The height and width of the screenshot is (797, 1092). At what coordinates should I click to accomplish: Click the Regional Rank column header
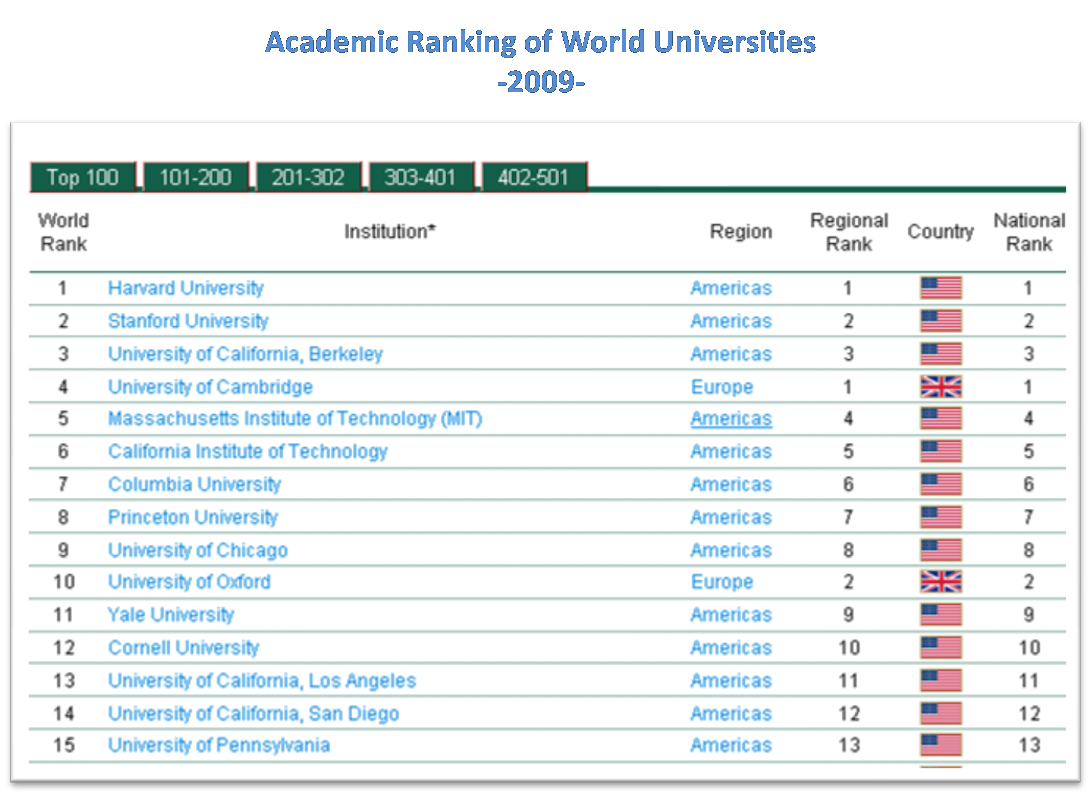(849, 232)
